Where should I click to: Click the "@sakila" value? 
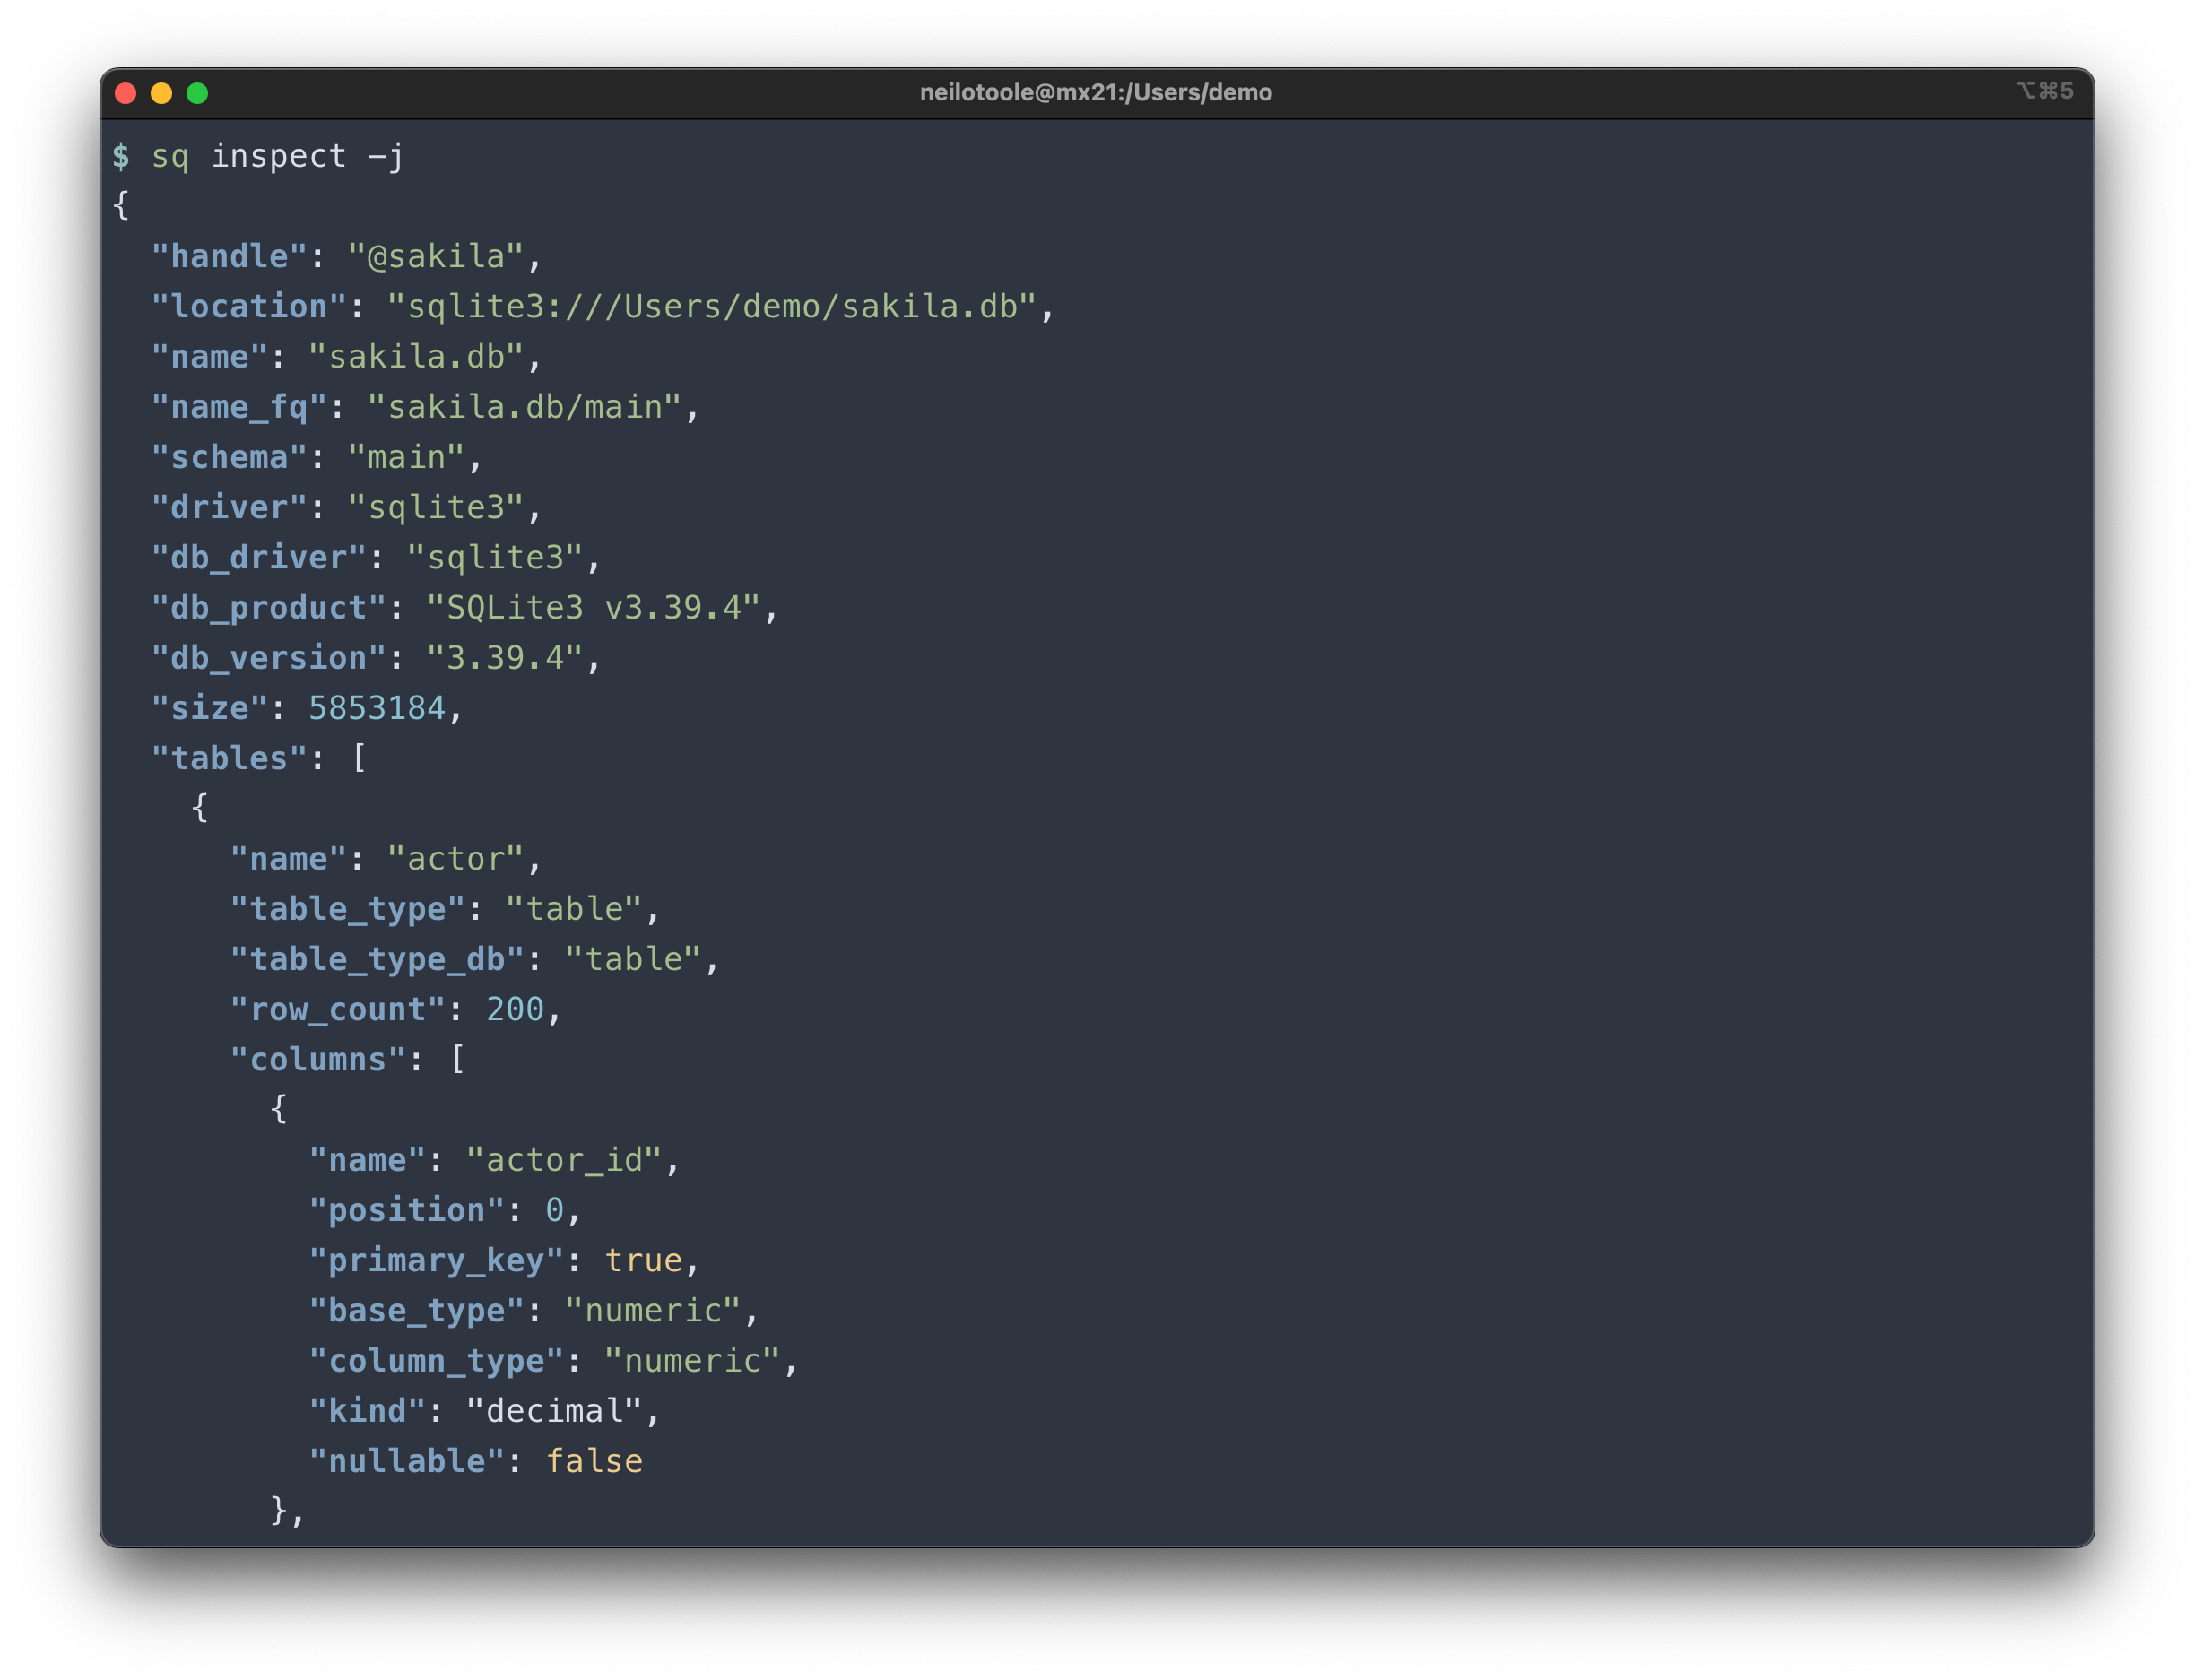[436, 257]
